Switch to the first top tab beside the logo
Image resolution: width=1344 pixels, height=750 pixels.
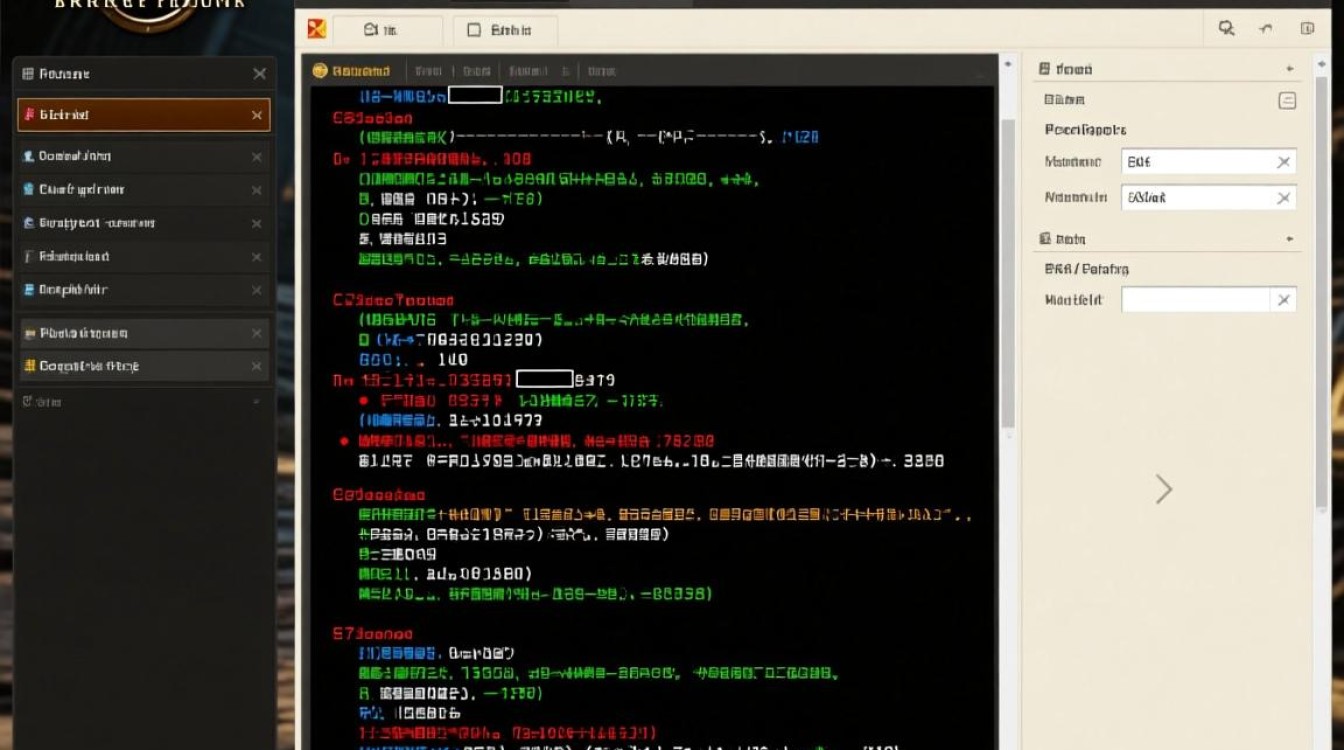point(386,31)
